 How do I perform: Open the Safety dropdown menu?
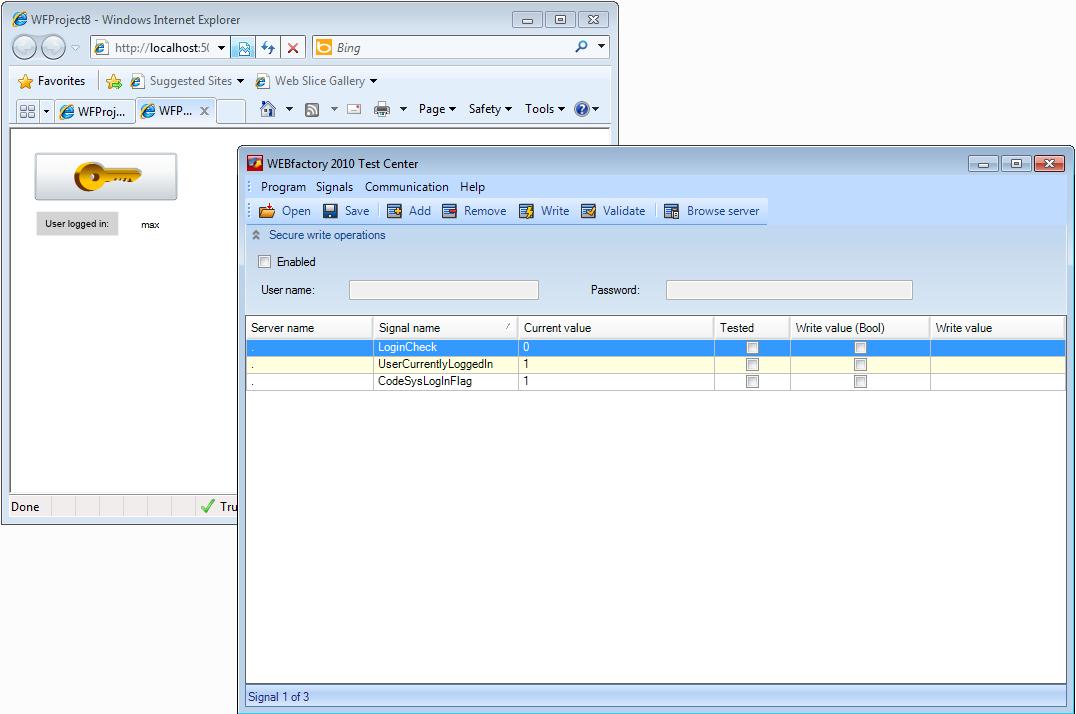(489, 109)
